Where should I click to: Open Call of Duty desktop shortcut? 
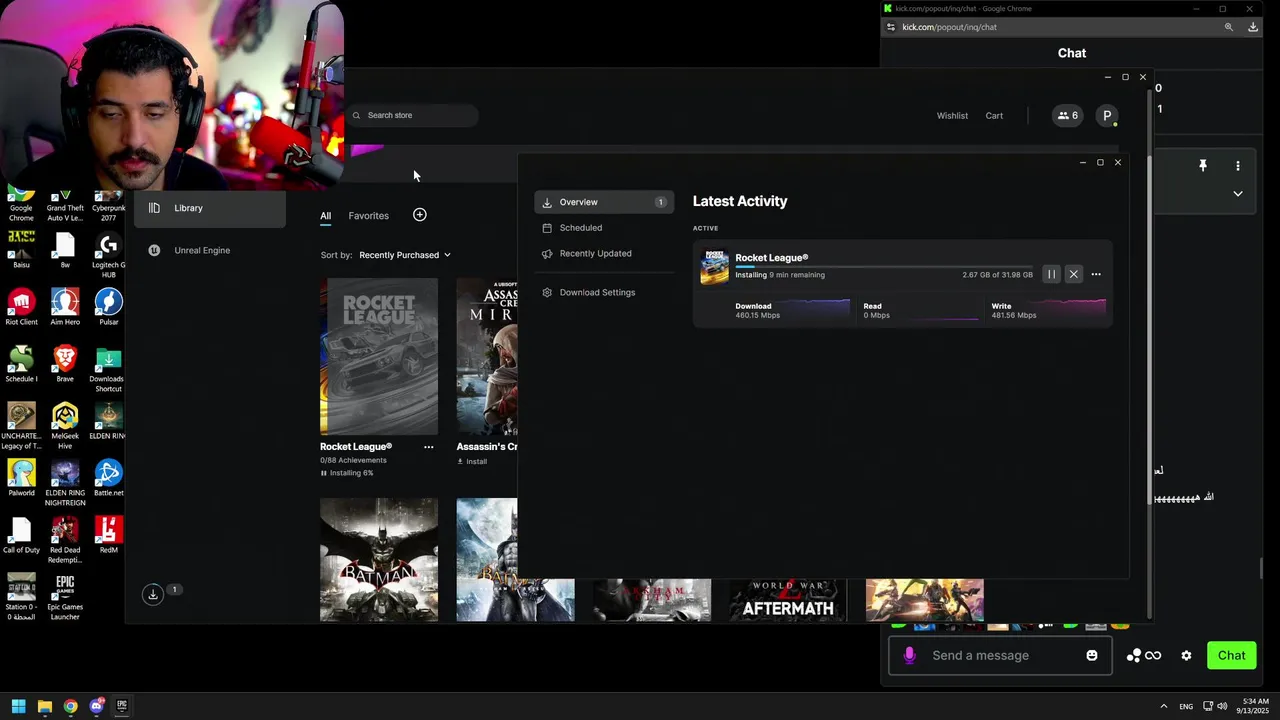tap(21, 535)
